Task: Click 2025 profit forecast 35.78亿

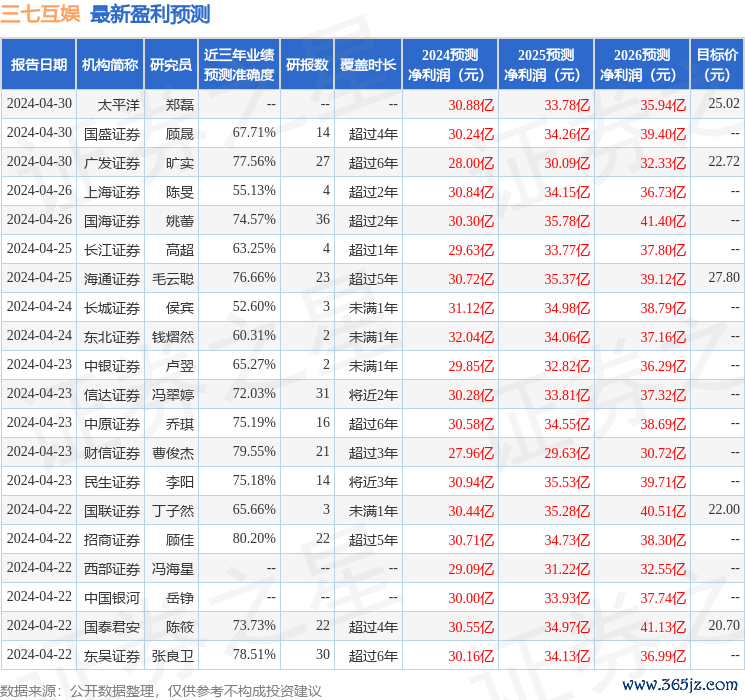Action: click(x=567, y=221)
